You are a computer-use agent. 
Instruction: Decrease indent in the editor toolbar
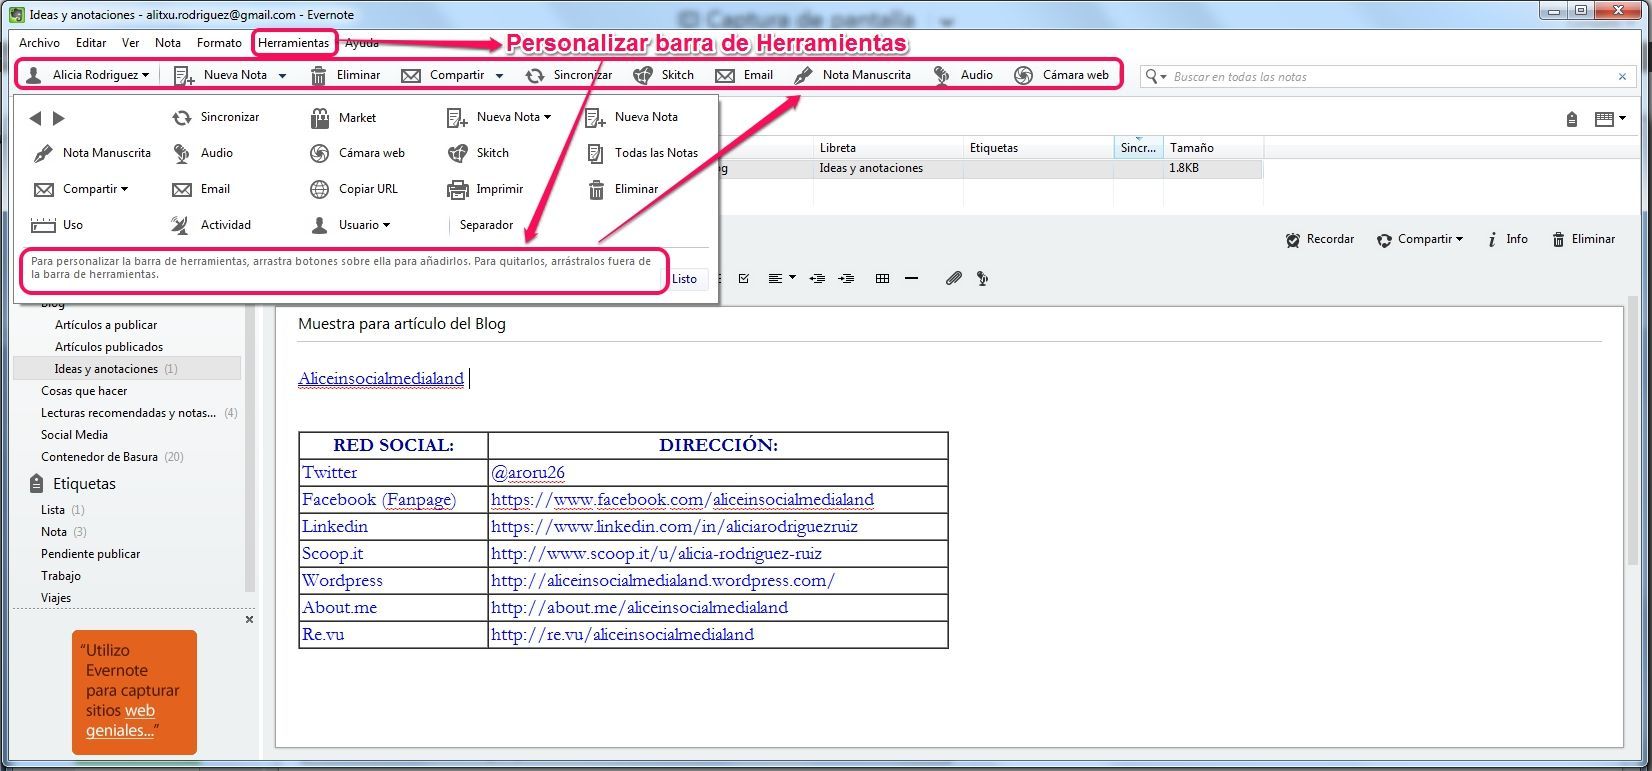click(817, 279)
